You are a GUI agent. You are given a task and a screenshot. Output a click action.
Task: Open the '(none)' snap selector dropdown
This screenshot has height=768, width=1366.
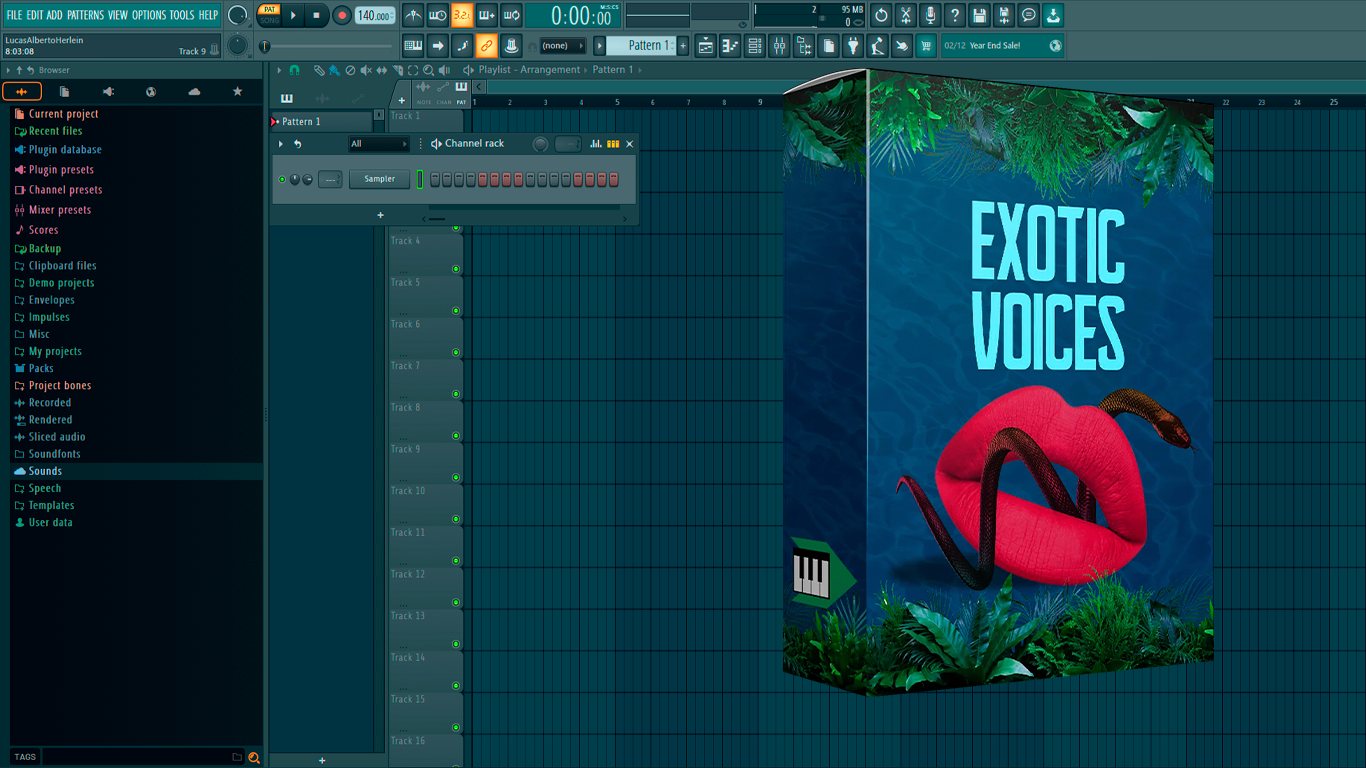pos(562,46)
